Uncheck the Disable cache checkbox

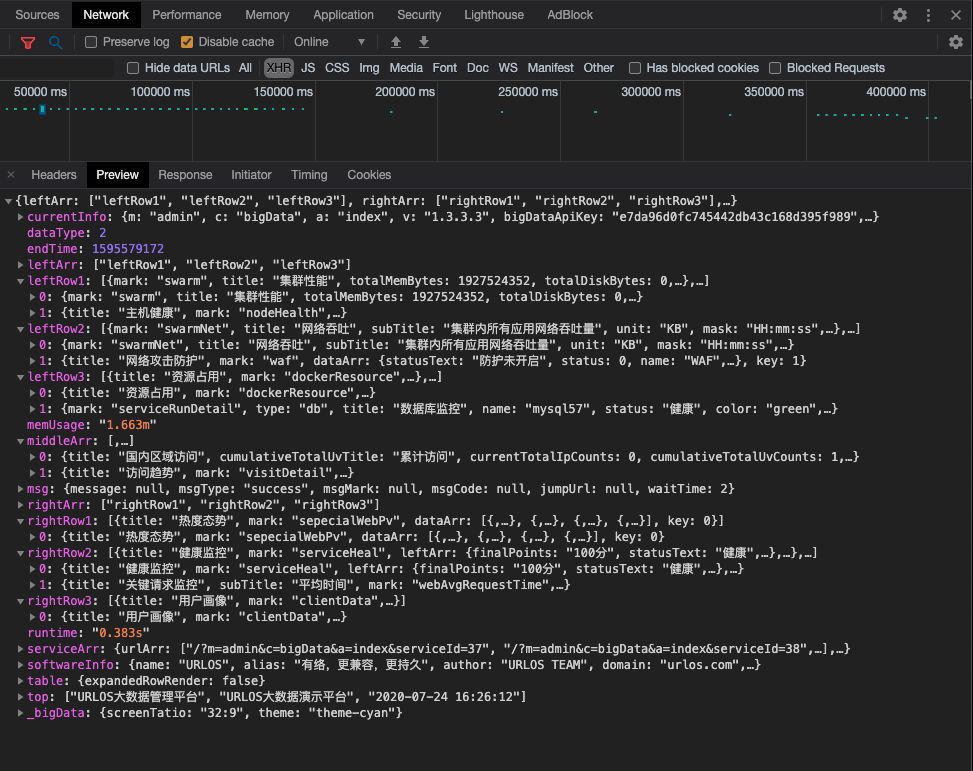187,42
